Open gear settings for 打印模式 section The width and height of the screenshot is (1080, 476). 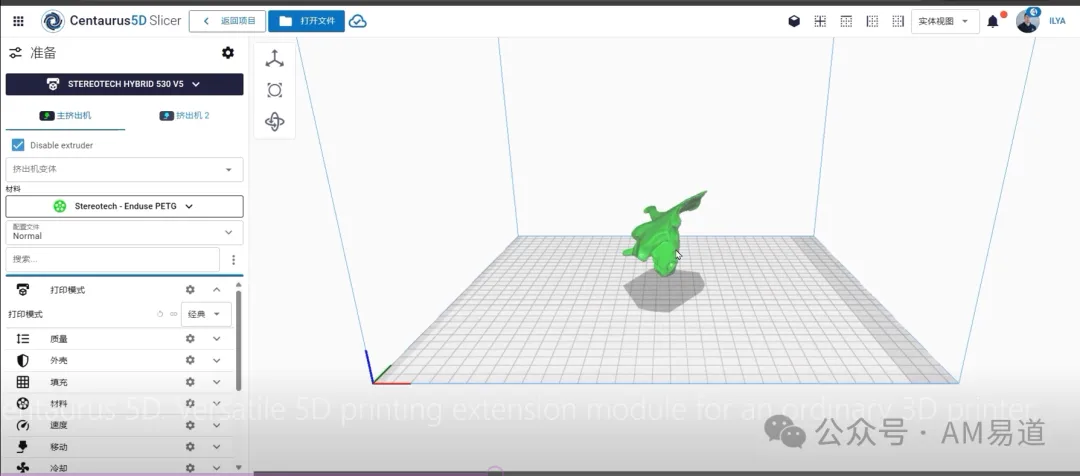[x=190, y=290]
